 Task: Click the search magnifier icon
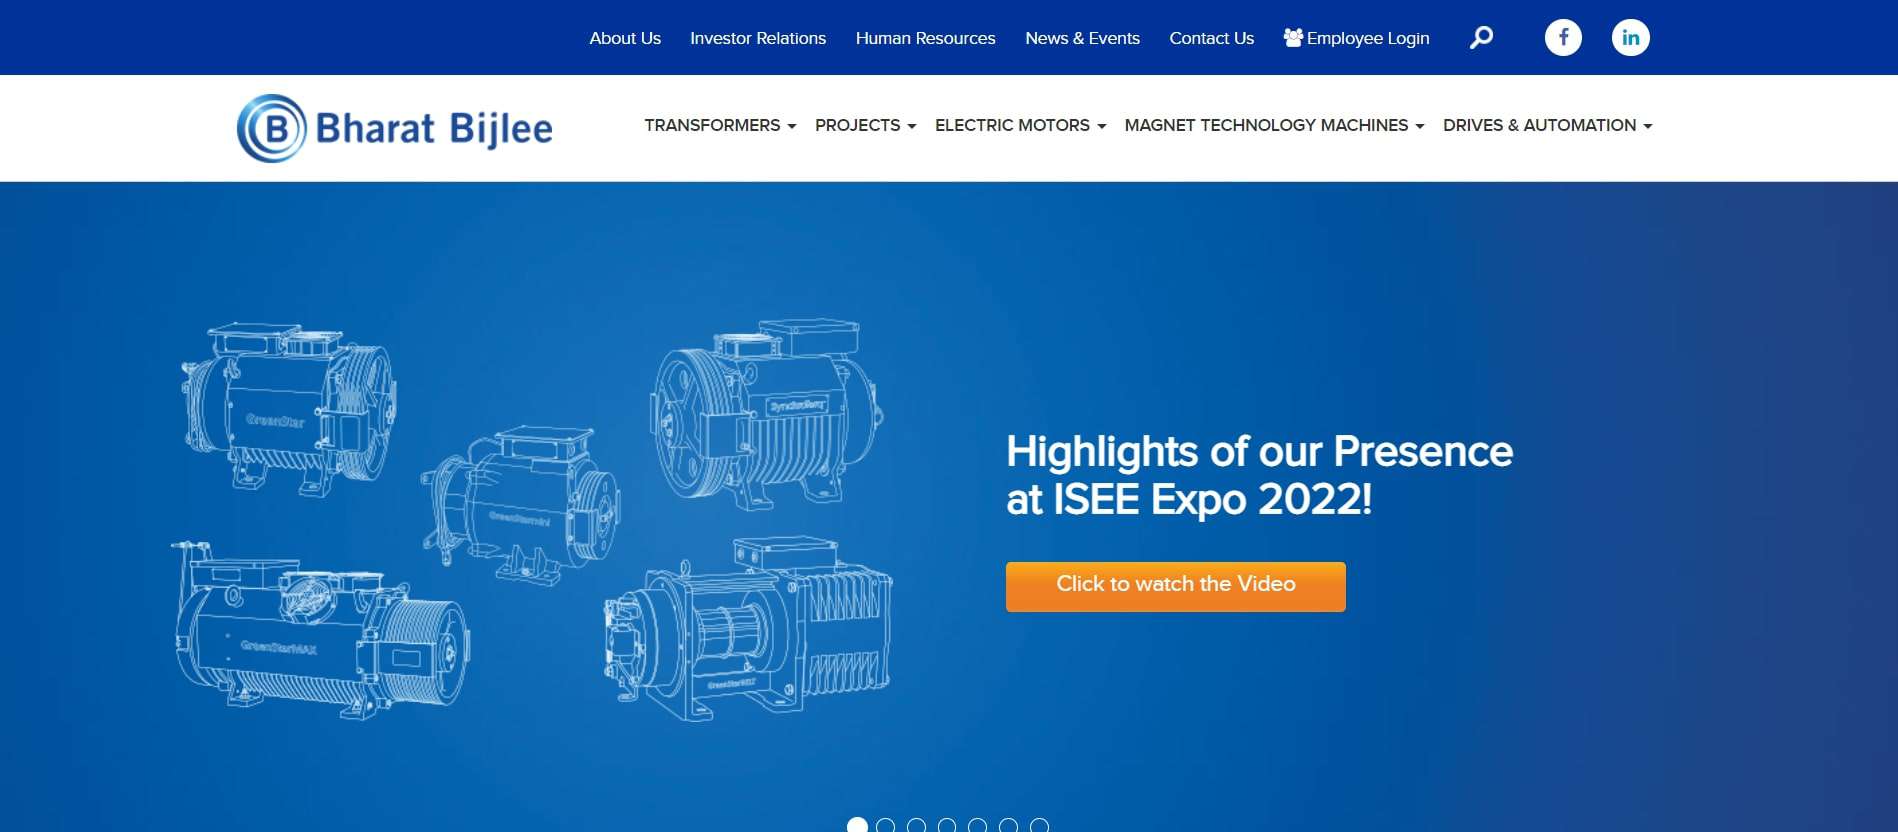pos(1481,38)
